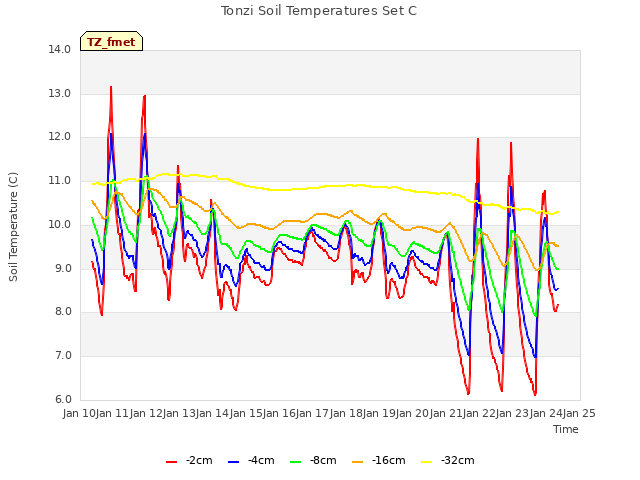Click the Jan 13 x-axis date label
This screenshot has width=640, height=480.
(179, 414)
